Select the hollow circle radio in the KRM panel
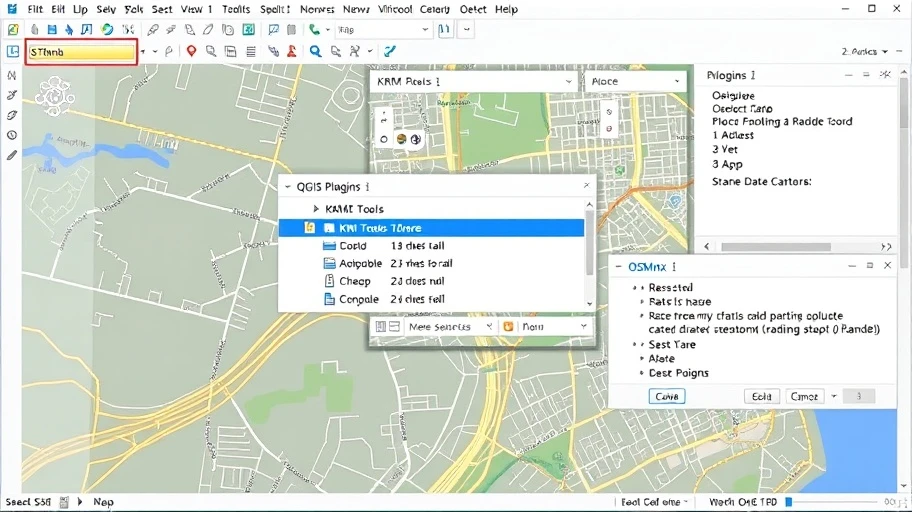Image resolution: width=912 pixels, height=512 pixels. 383,140
